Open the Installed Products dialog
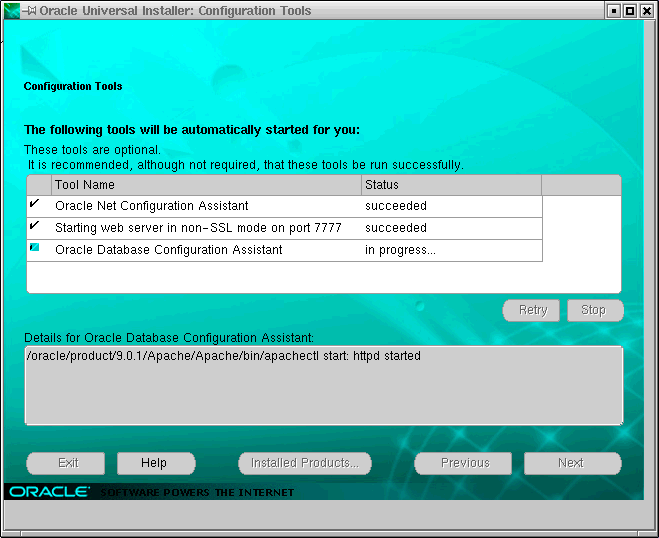This screenshot has height=538, width=659. click(x=305, y=463)
